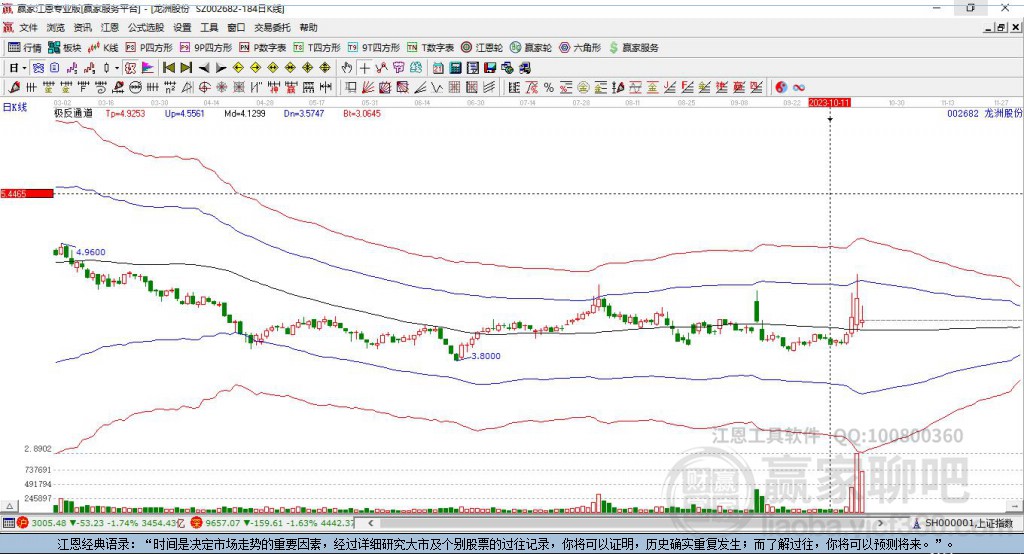Open the P四方形 tool
Image resolution: width=1024 pixels, height=554 pixels.
click(x=149, y=48)
